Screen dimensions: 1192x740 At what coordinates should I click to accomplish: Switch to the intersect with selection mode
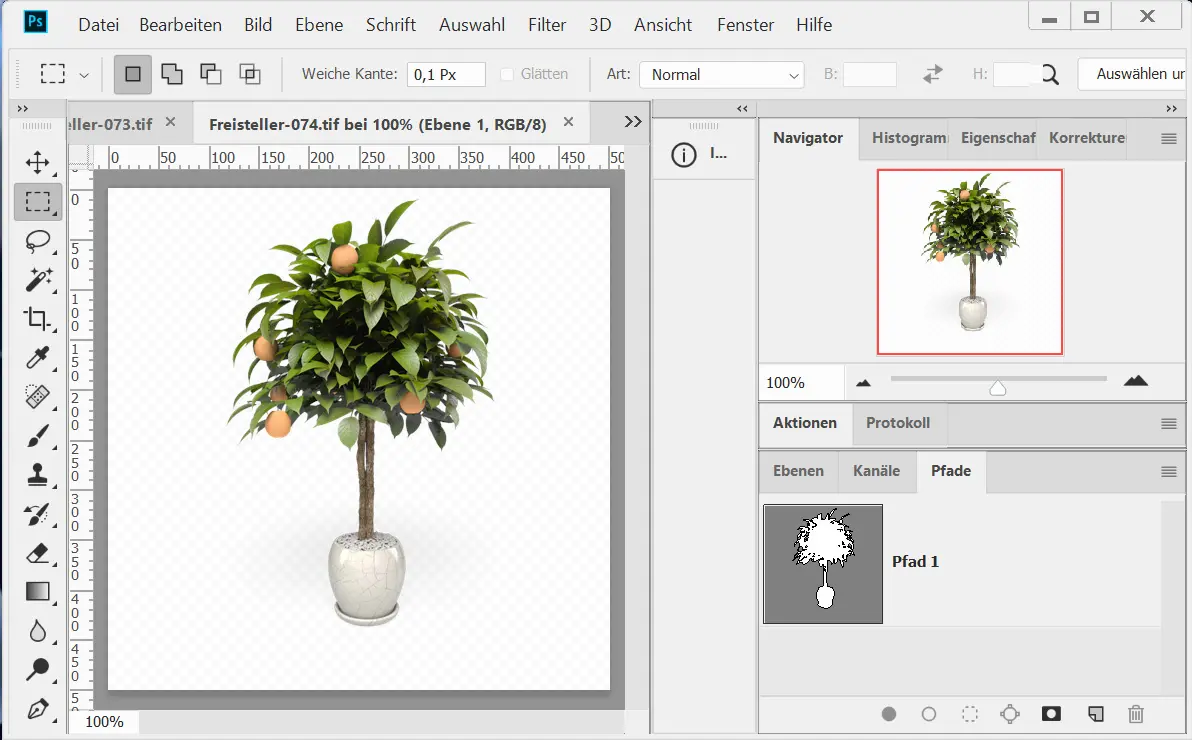pos(249,74)
